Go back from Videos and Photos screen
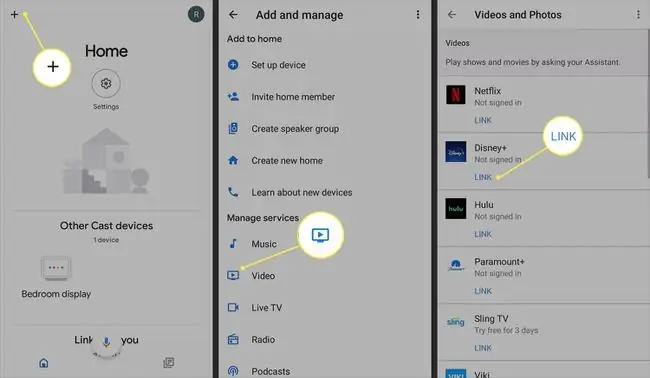Image resolution: width=650 pixels, height=378 pixels. coord(452,15)
